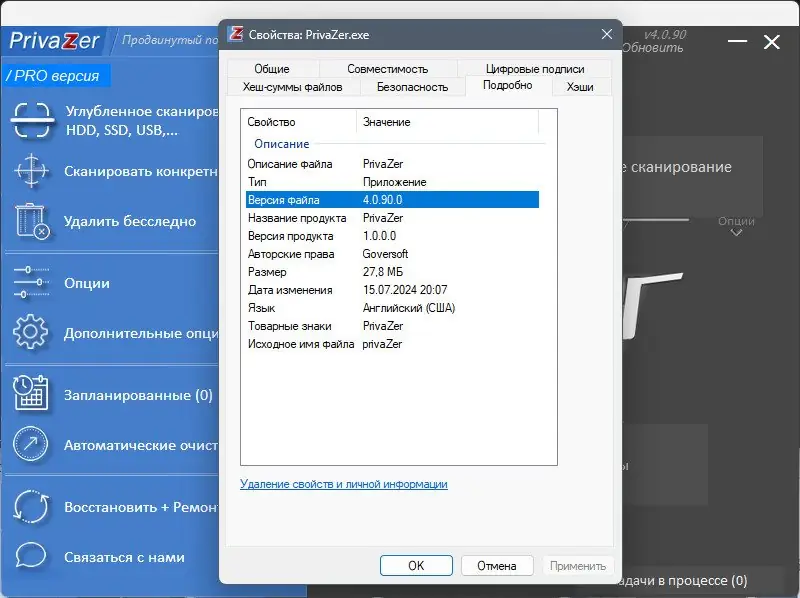Close the PrivaZer main window
Screen dimensions: 800x598
click(772, 41)
